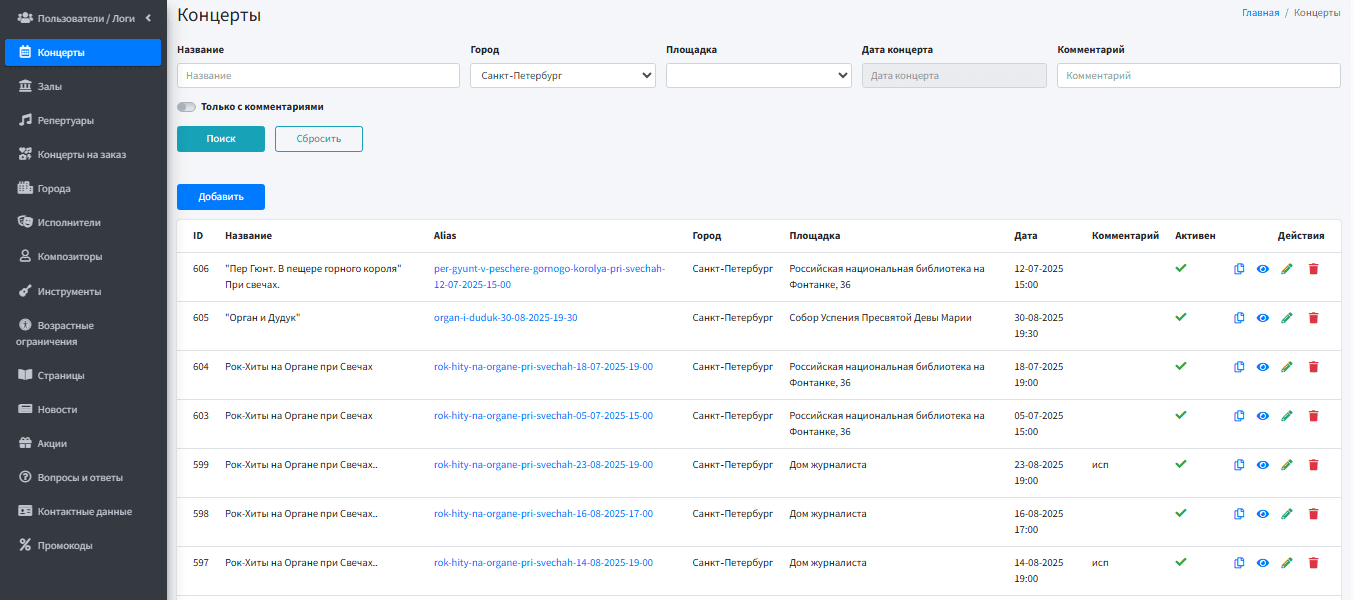Go to Страницы sidebar item
This screenshot has width=1354, height=600.
pos(83,375)
